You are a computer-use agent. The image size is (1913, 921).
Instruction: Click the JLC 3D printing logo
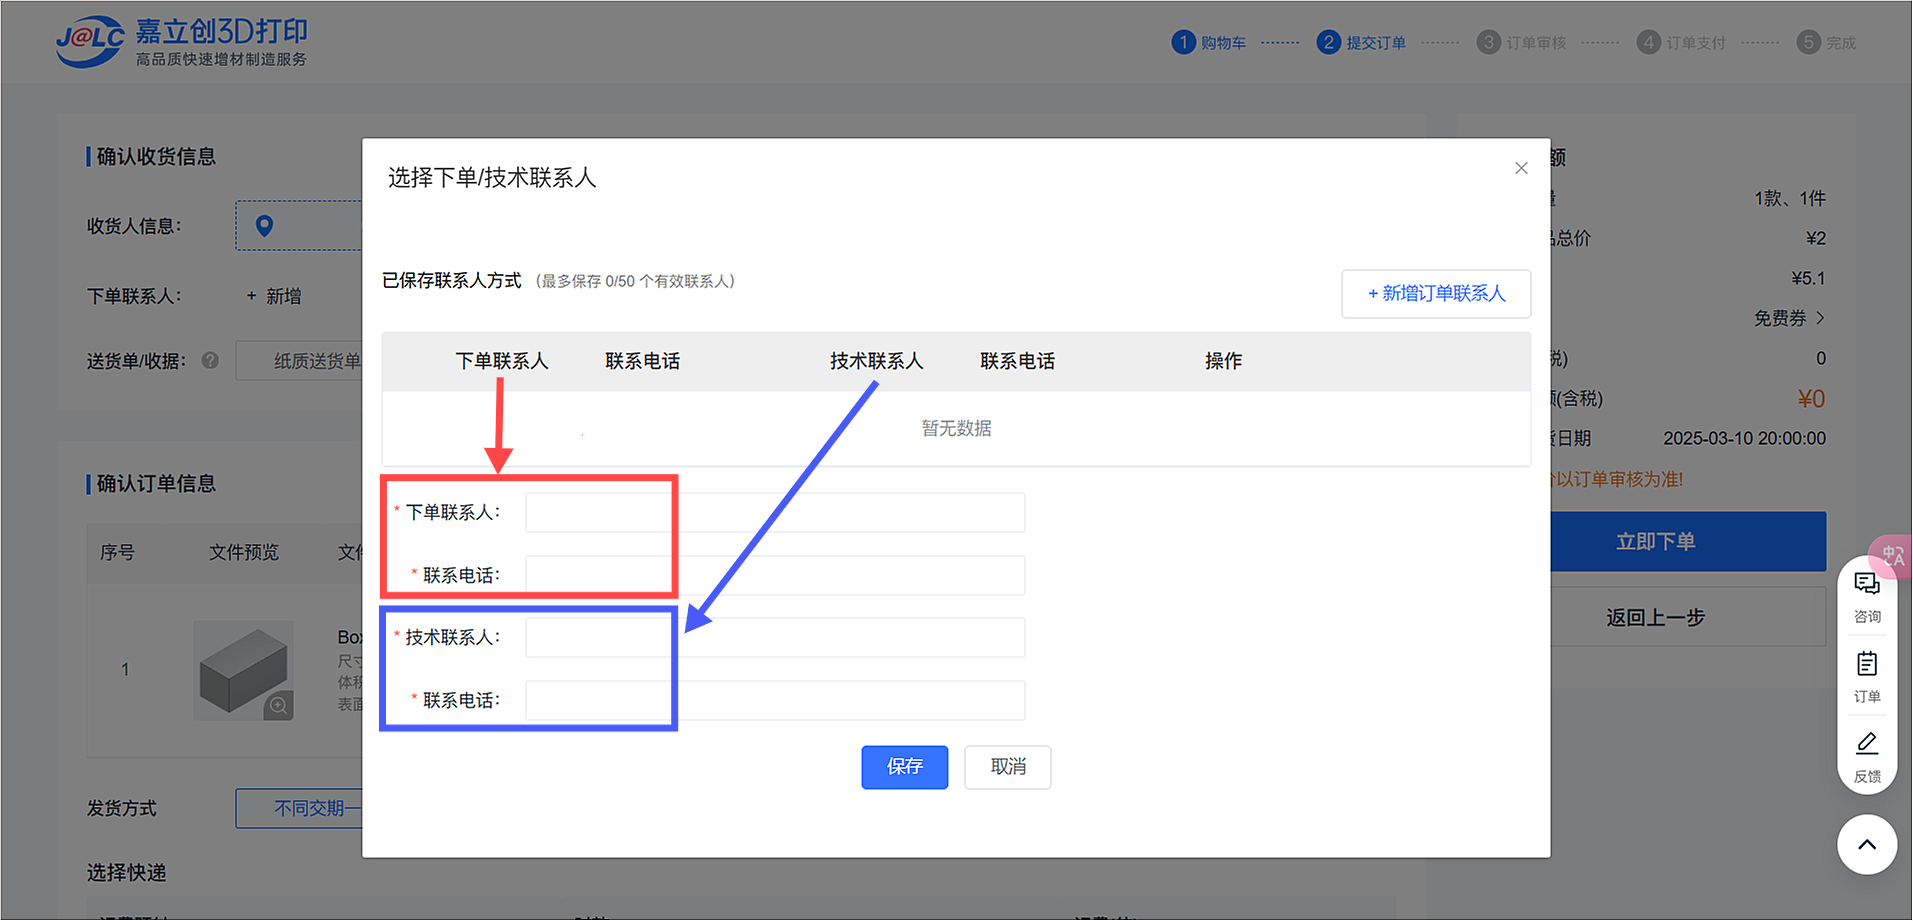point(181,43)
